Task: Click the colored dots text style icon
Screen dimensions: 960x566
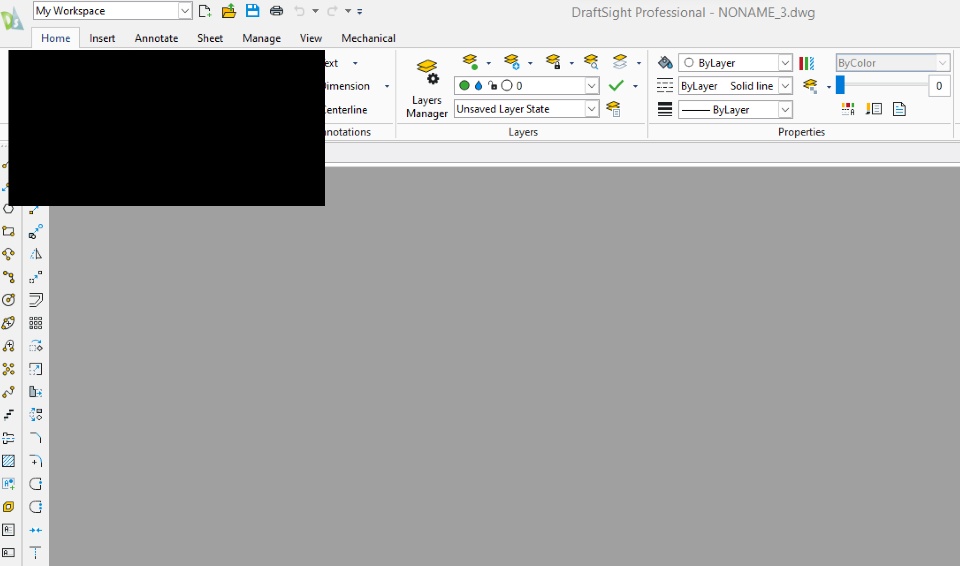Action: [x=848, y=109]
